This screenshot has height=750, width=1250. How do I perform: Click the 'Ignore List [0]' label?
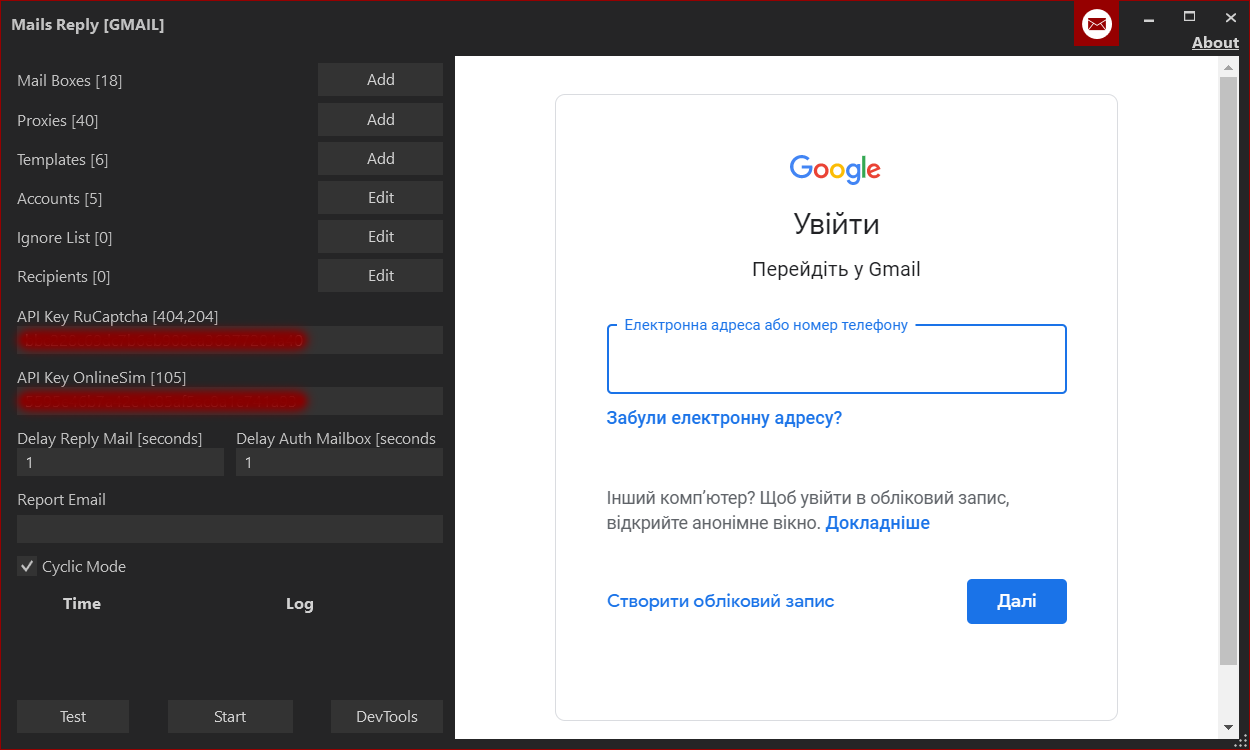(x=65, y=238)
